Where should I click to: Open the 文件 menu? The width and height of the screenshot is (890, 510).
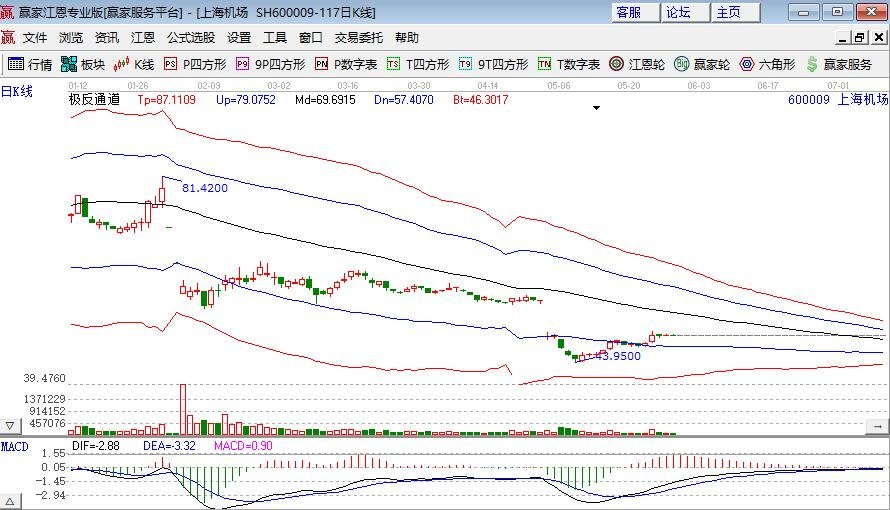click(35, 37)
